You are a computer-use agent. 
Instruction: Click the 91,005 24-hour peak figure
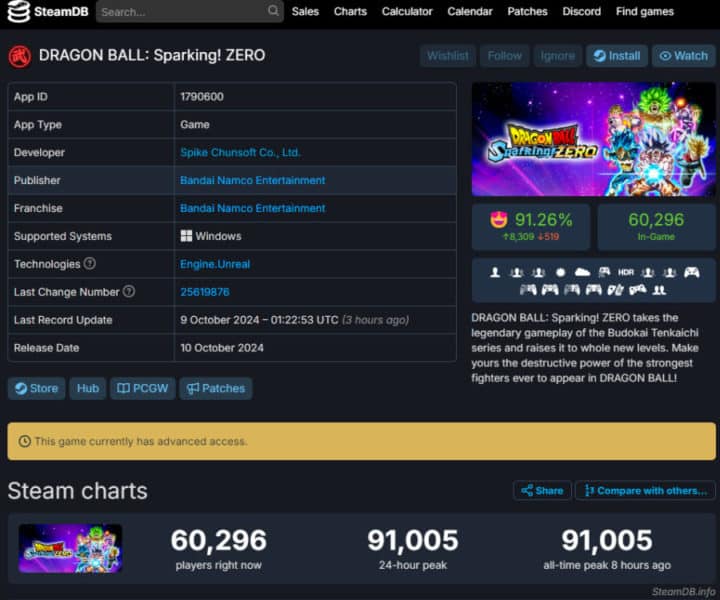[413, 540]
